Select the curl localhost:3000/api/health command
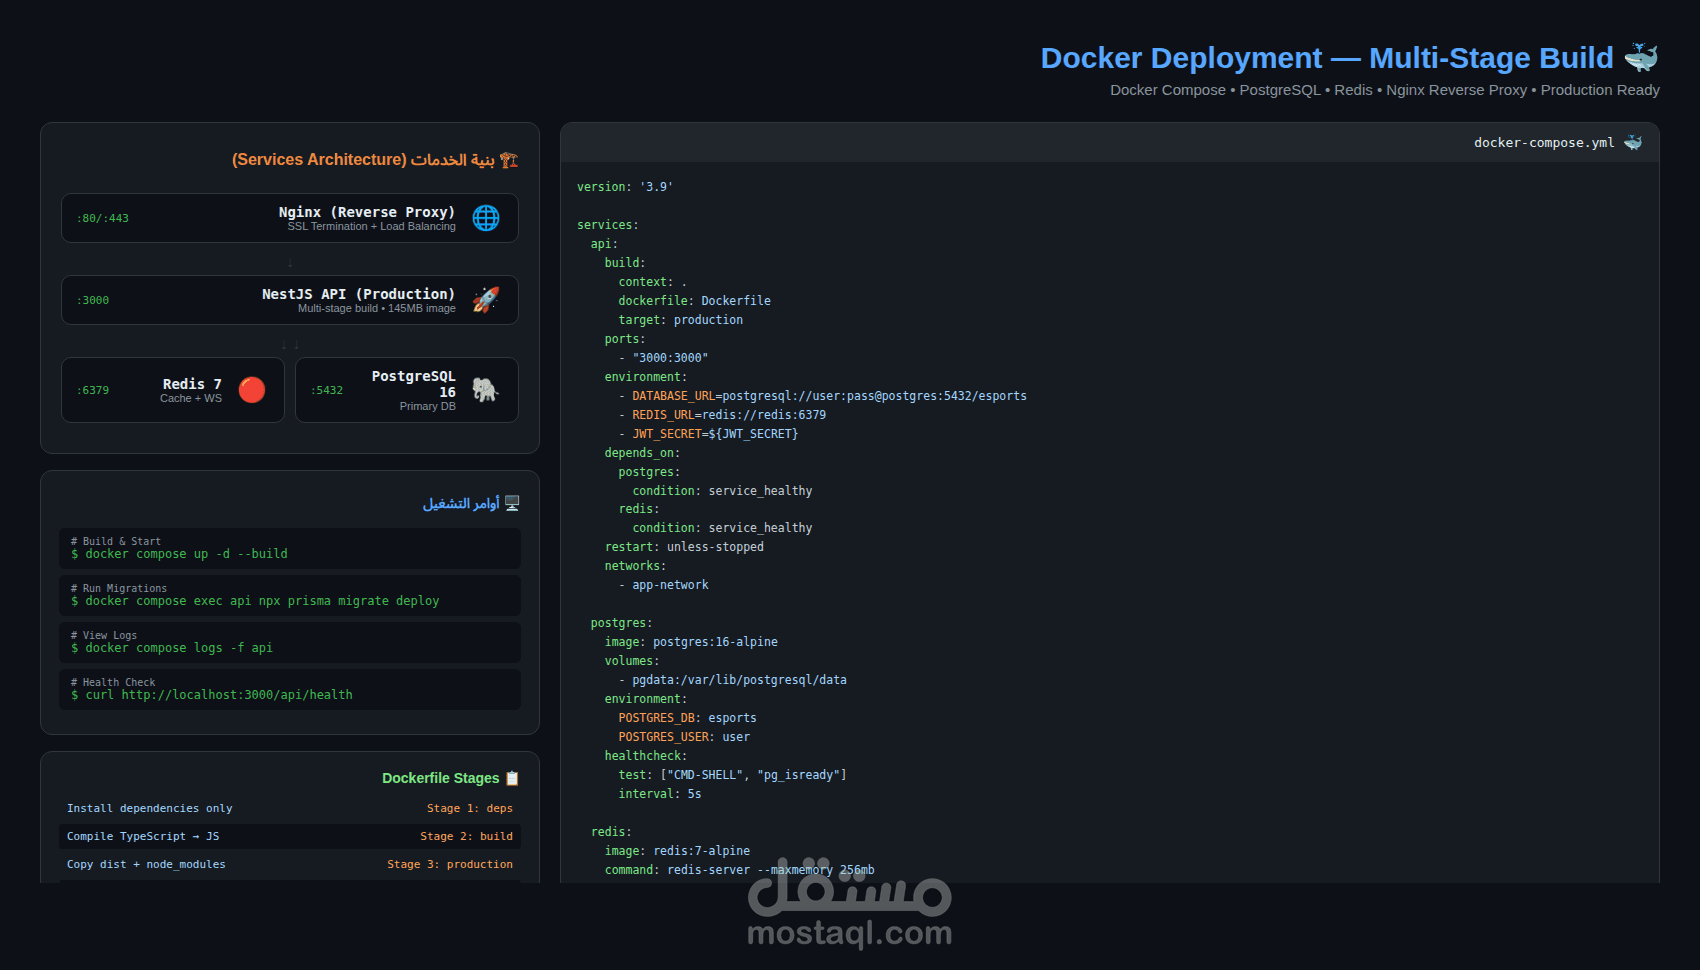Image resolution: width=1700 pixels, height=970 pixels. (x=212, y=695)
